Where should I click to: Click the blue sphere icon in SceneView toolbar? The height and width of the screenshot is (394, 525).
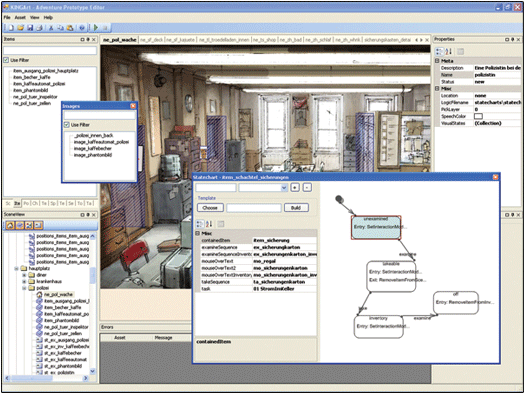click(19, 225)
